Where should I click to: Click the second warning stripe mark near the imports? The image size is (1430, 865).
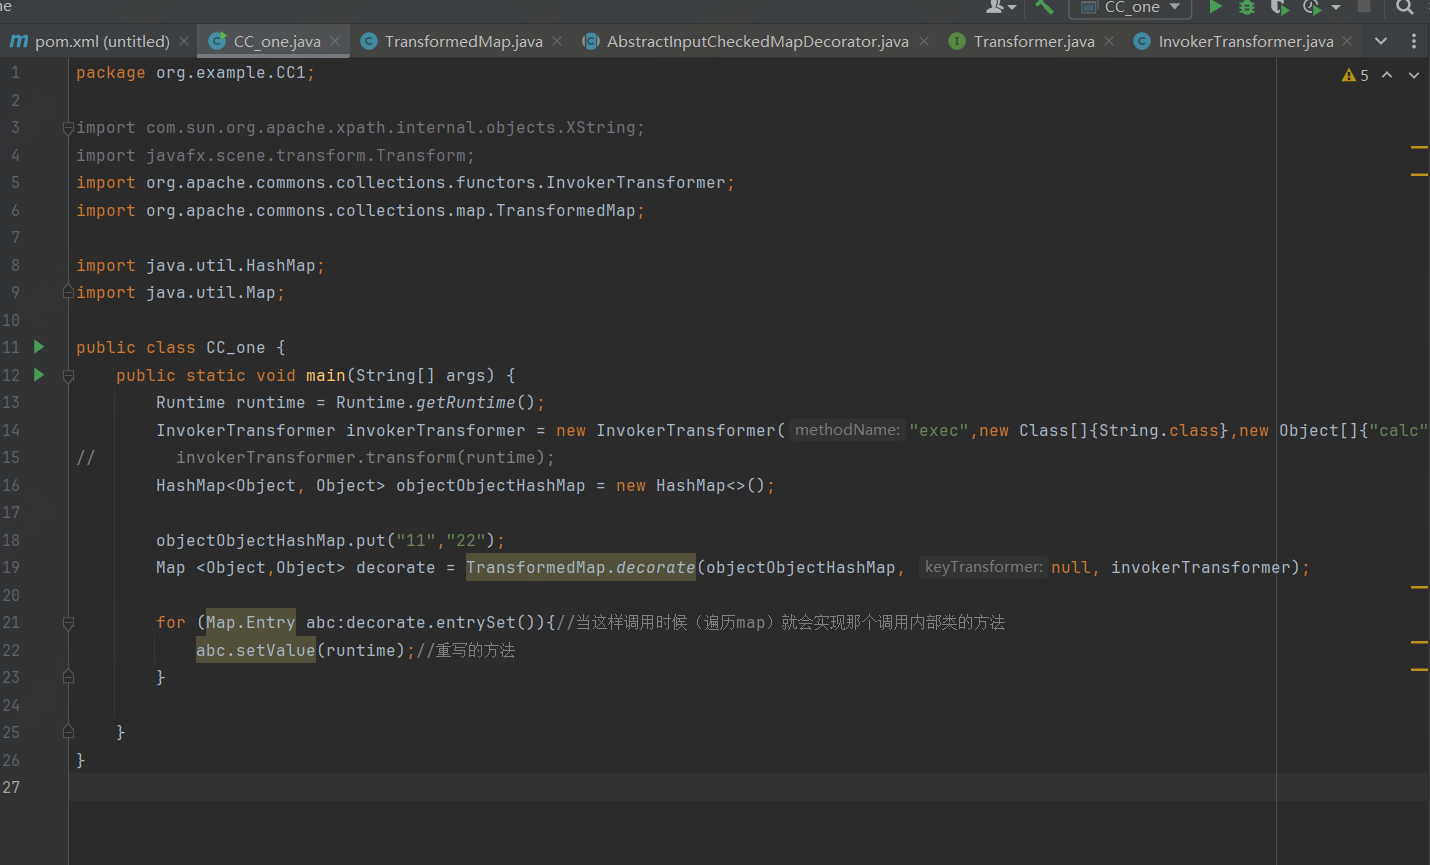pos(1419,175)
